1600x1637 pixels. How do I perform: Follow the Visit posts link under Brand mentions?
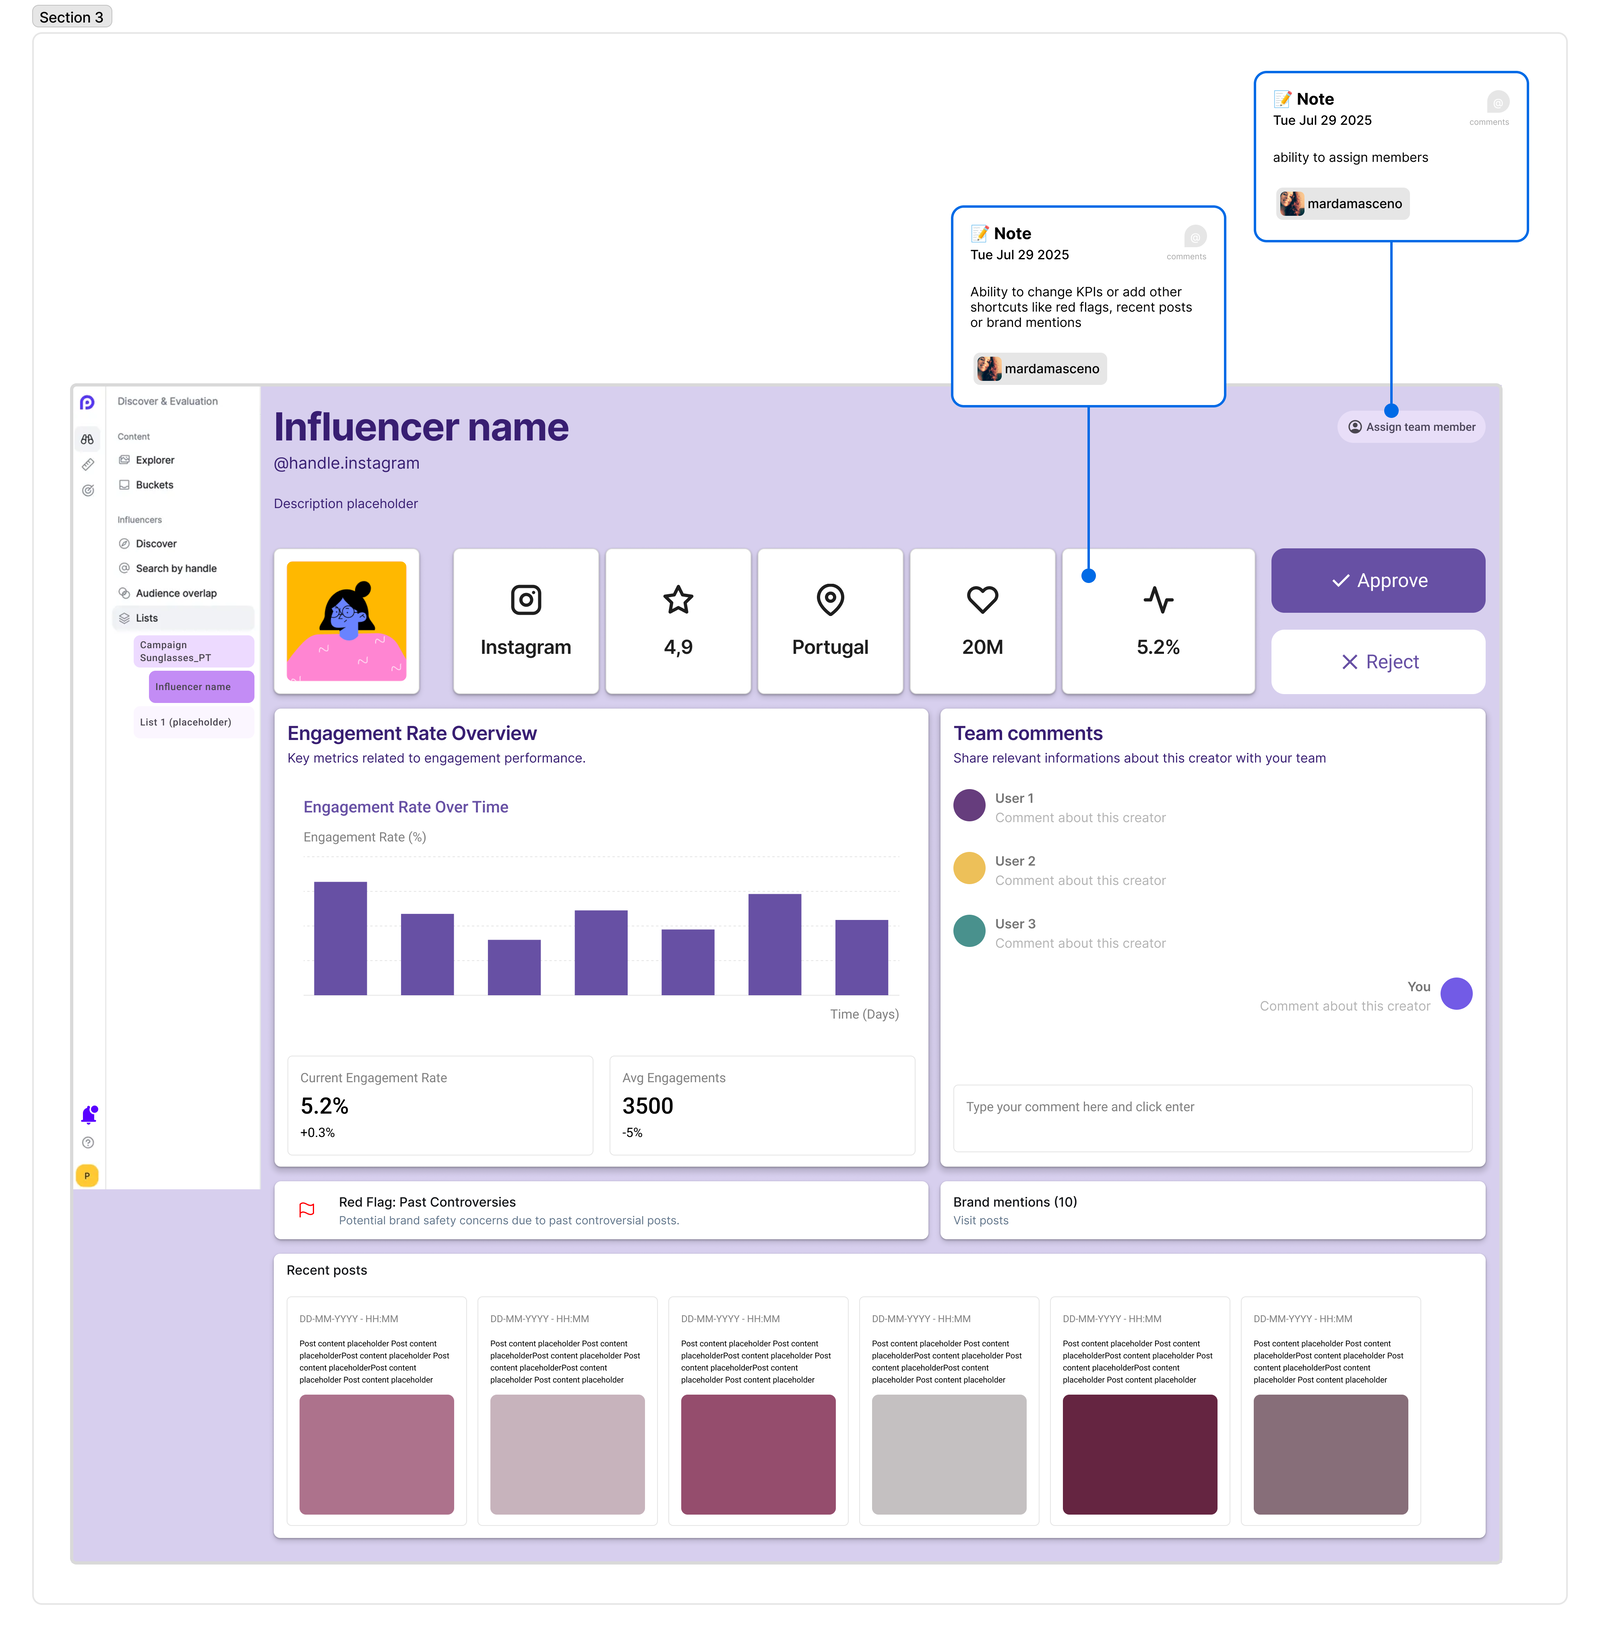[980, 1221]
